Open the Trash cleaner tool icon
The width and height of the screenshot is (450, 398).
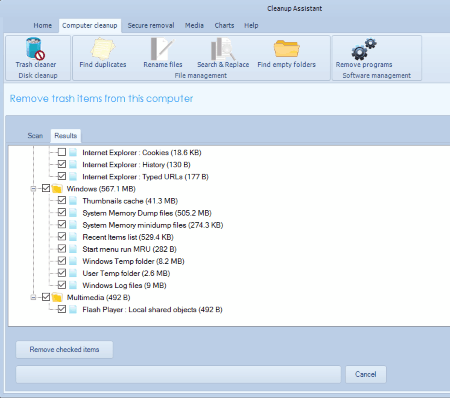(35, 49)
